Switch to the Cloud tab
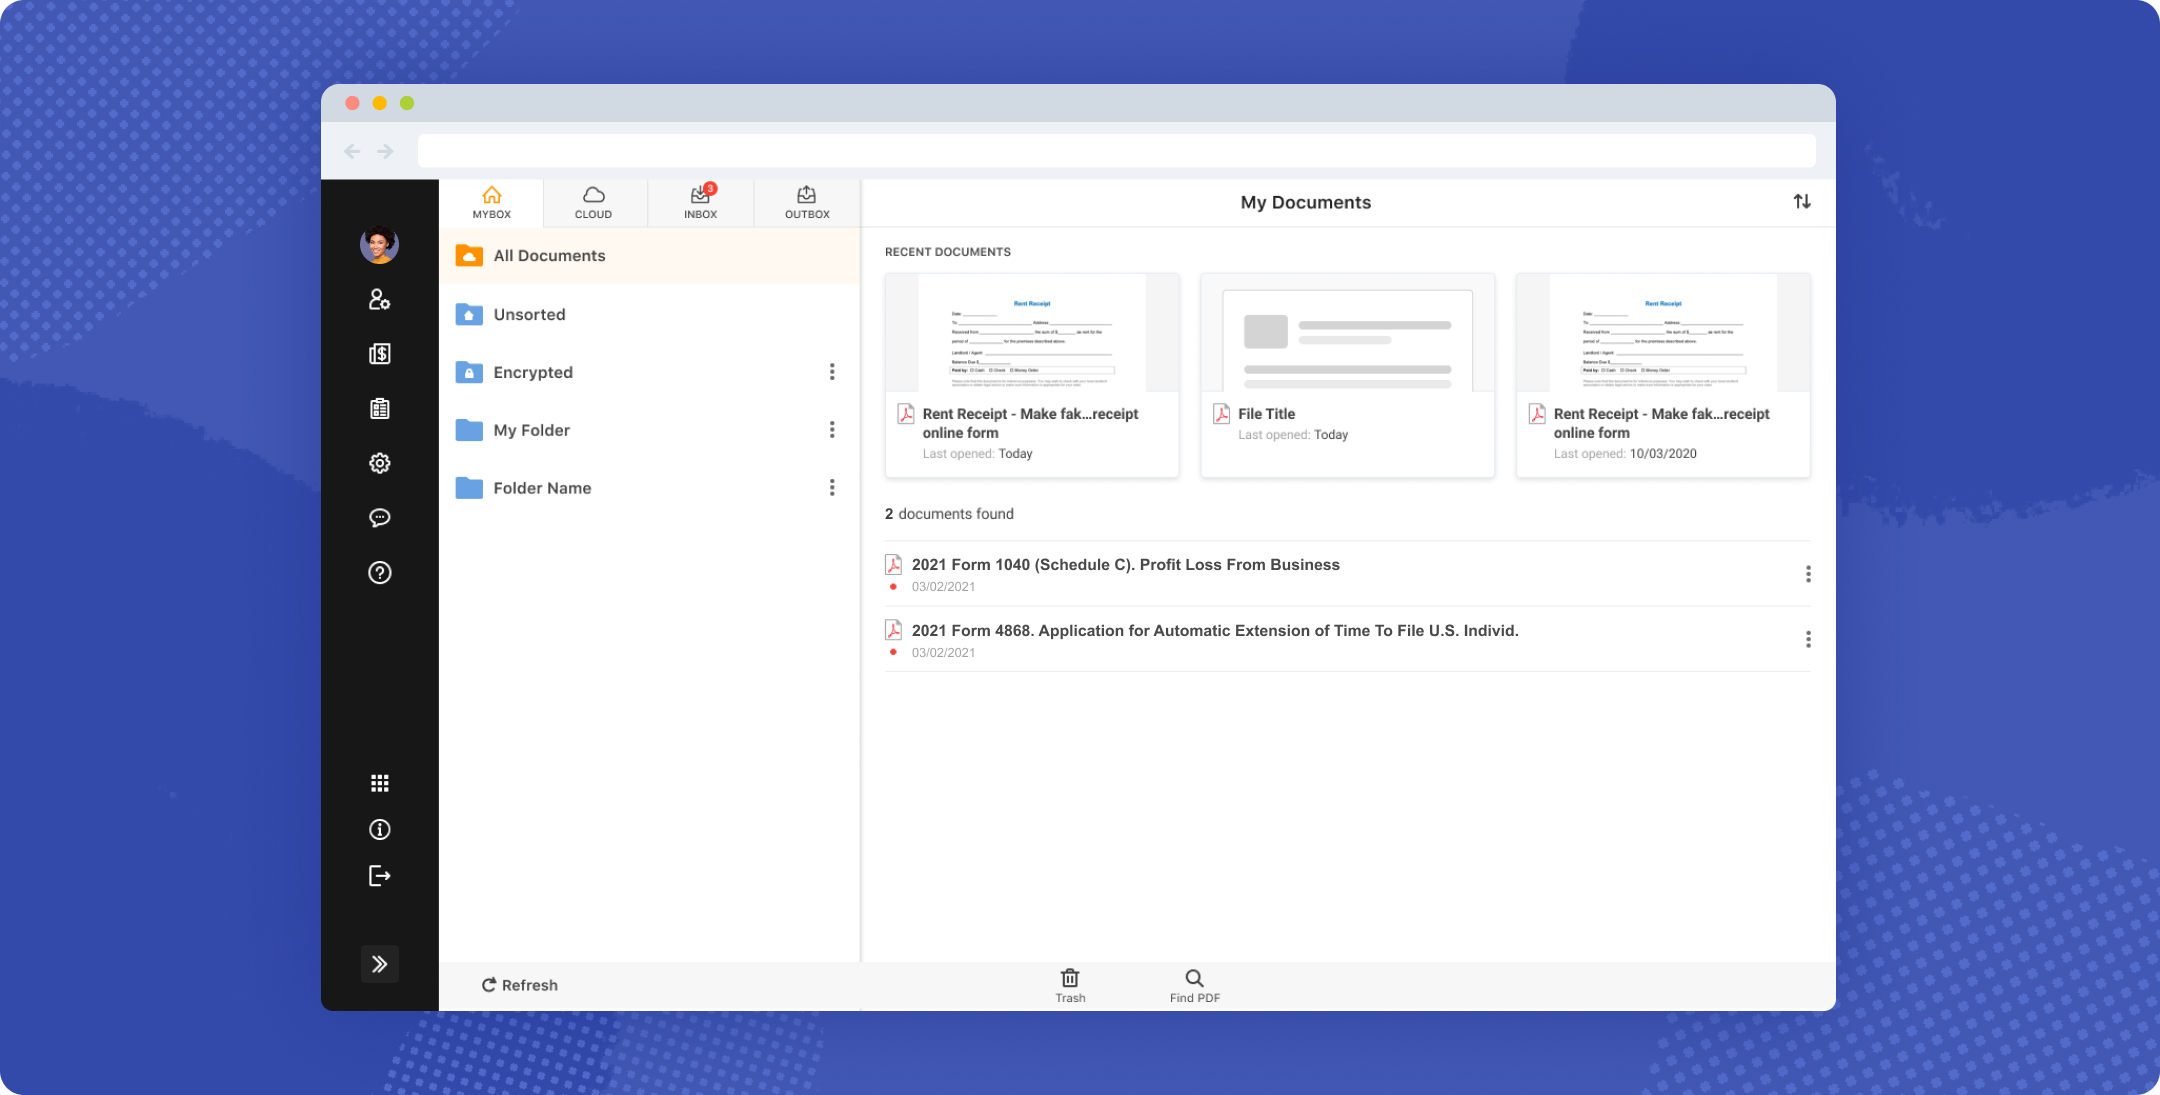 tap(593, 202)
